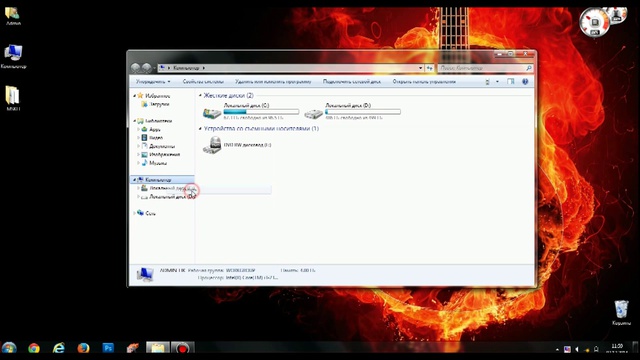
Task: Select the Local Disk (C:) drive icon
Action: (x=212, y=112)
